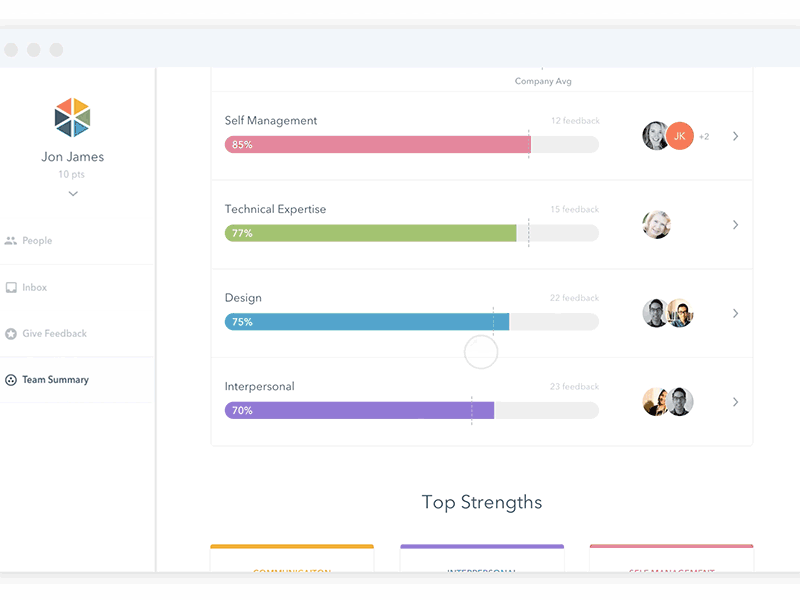Click the 12 feedback link on Self Management

(574, 120)
